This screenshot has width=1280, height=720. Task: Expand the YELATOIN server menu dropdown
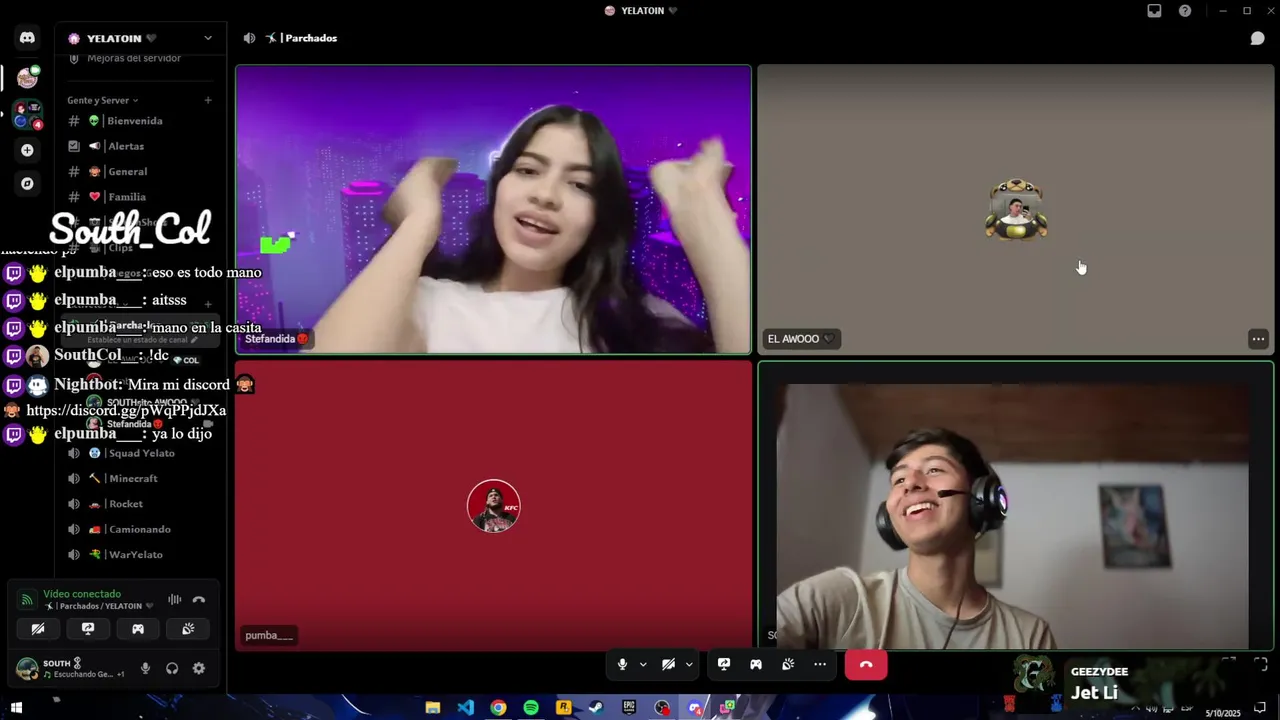(x=207, y=38)
